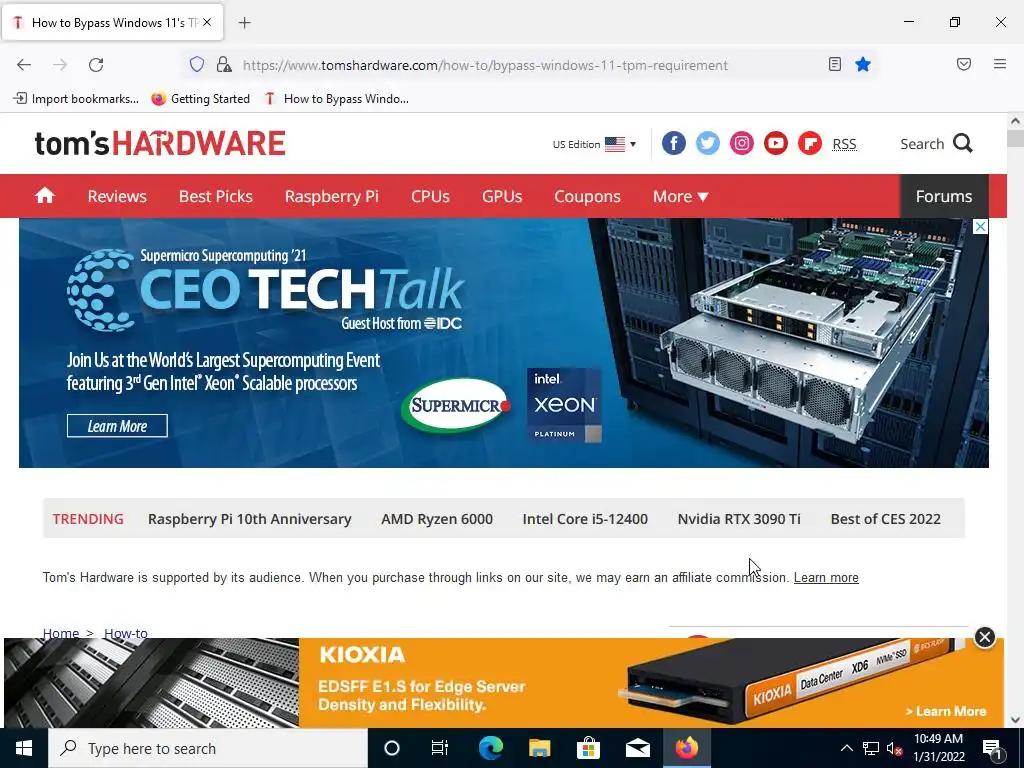Open a new browser tab
This screenshot has width=1024, height=768.
click(244, 23)
